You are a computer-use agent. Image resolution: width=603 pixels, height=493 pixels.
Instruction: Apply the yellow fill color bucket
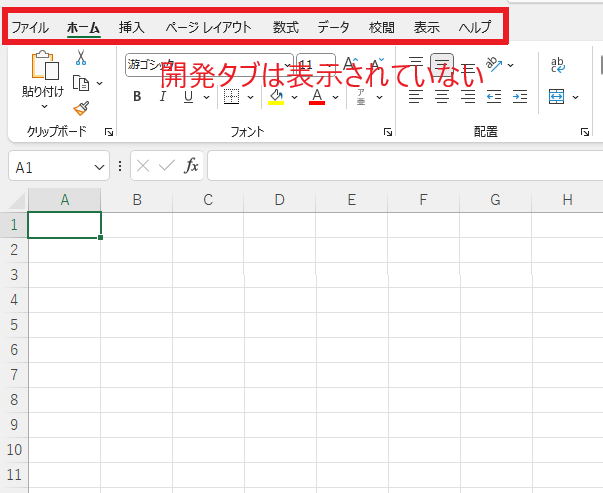(x=277, y=97)
